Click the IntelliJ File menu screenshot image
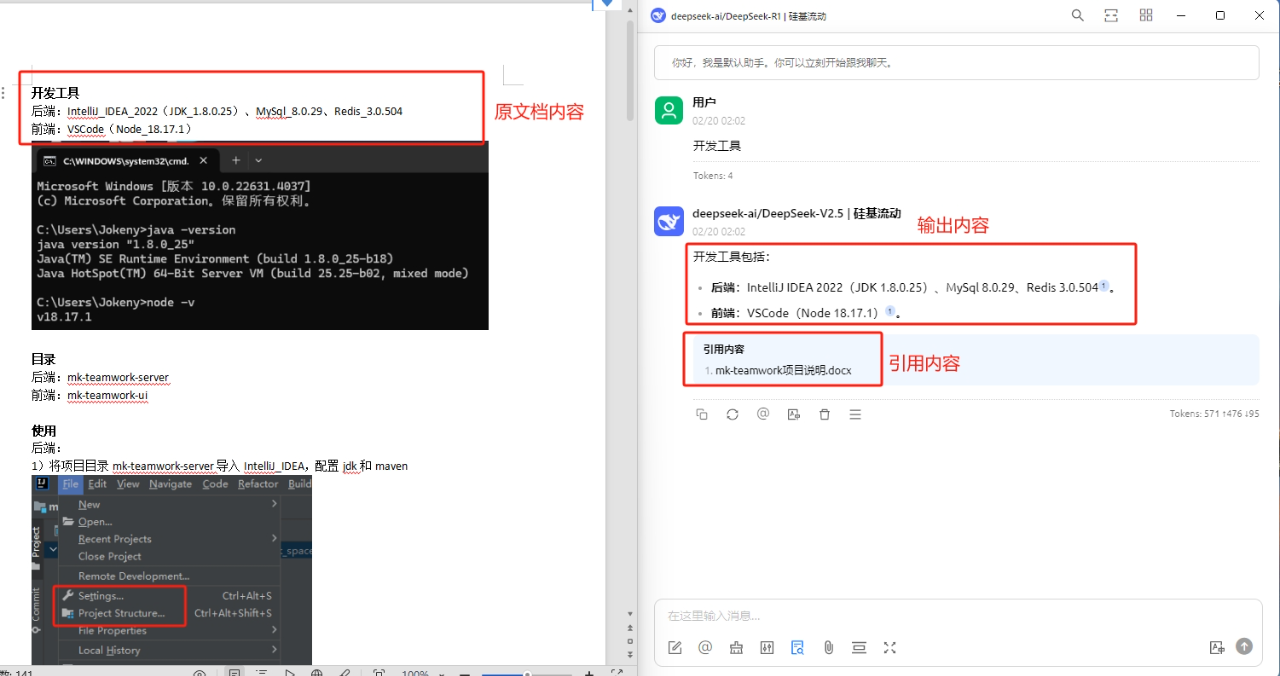1280x676 pixels. (x=172, y=570)
